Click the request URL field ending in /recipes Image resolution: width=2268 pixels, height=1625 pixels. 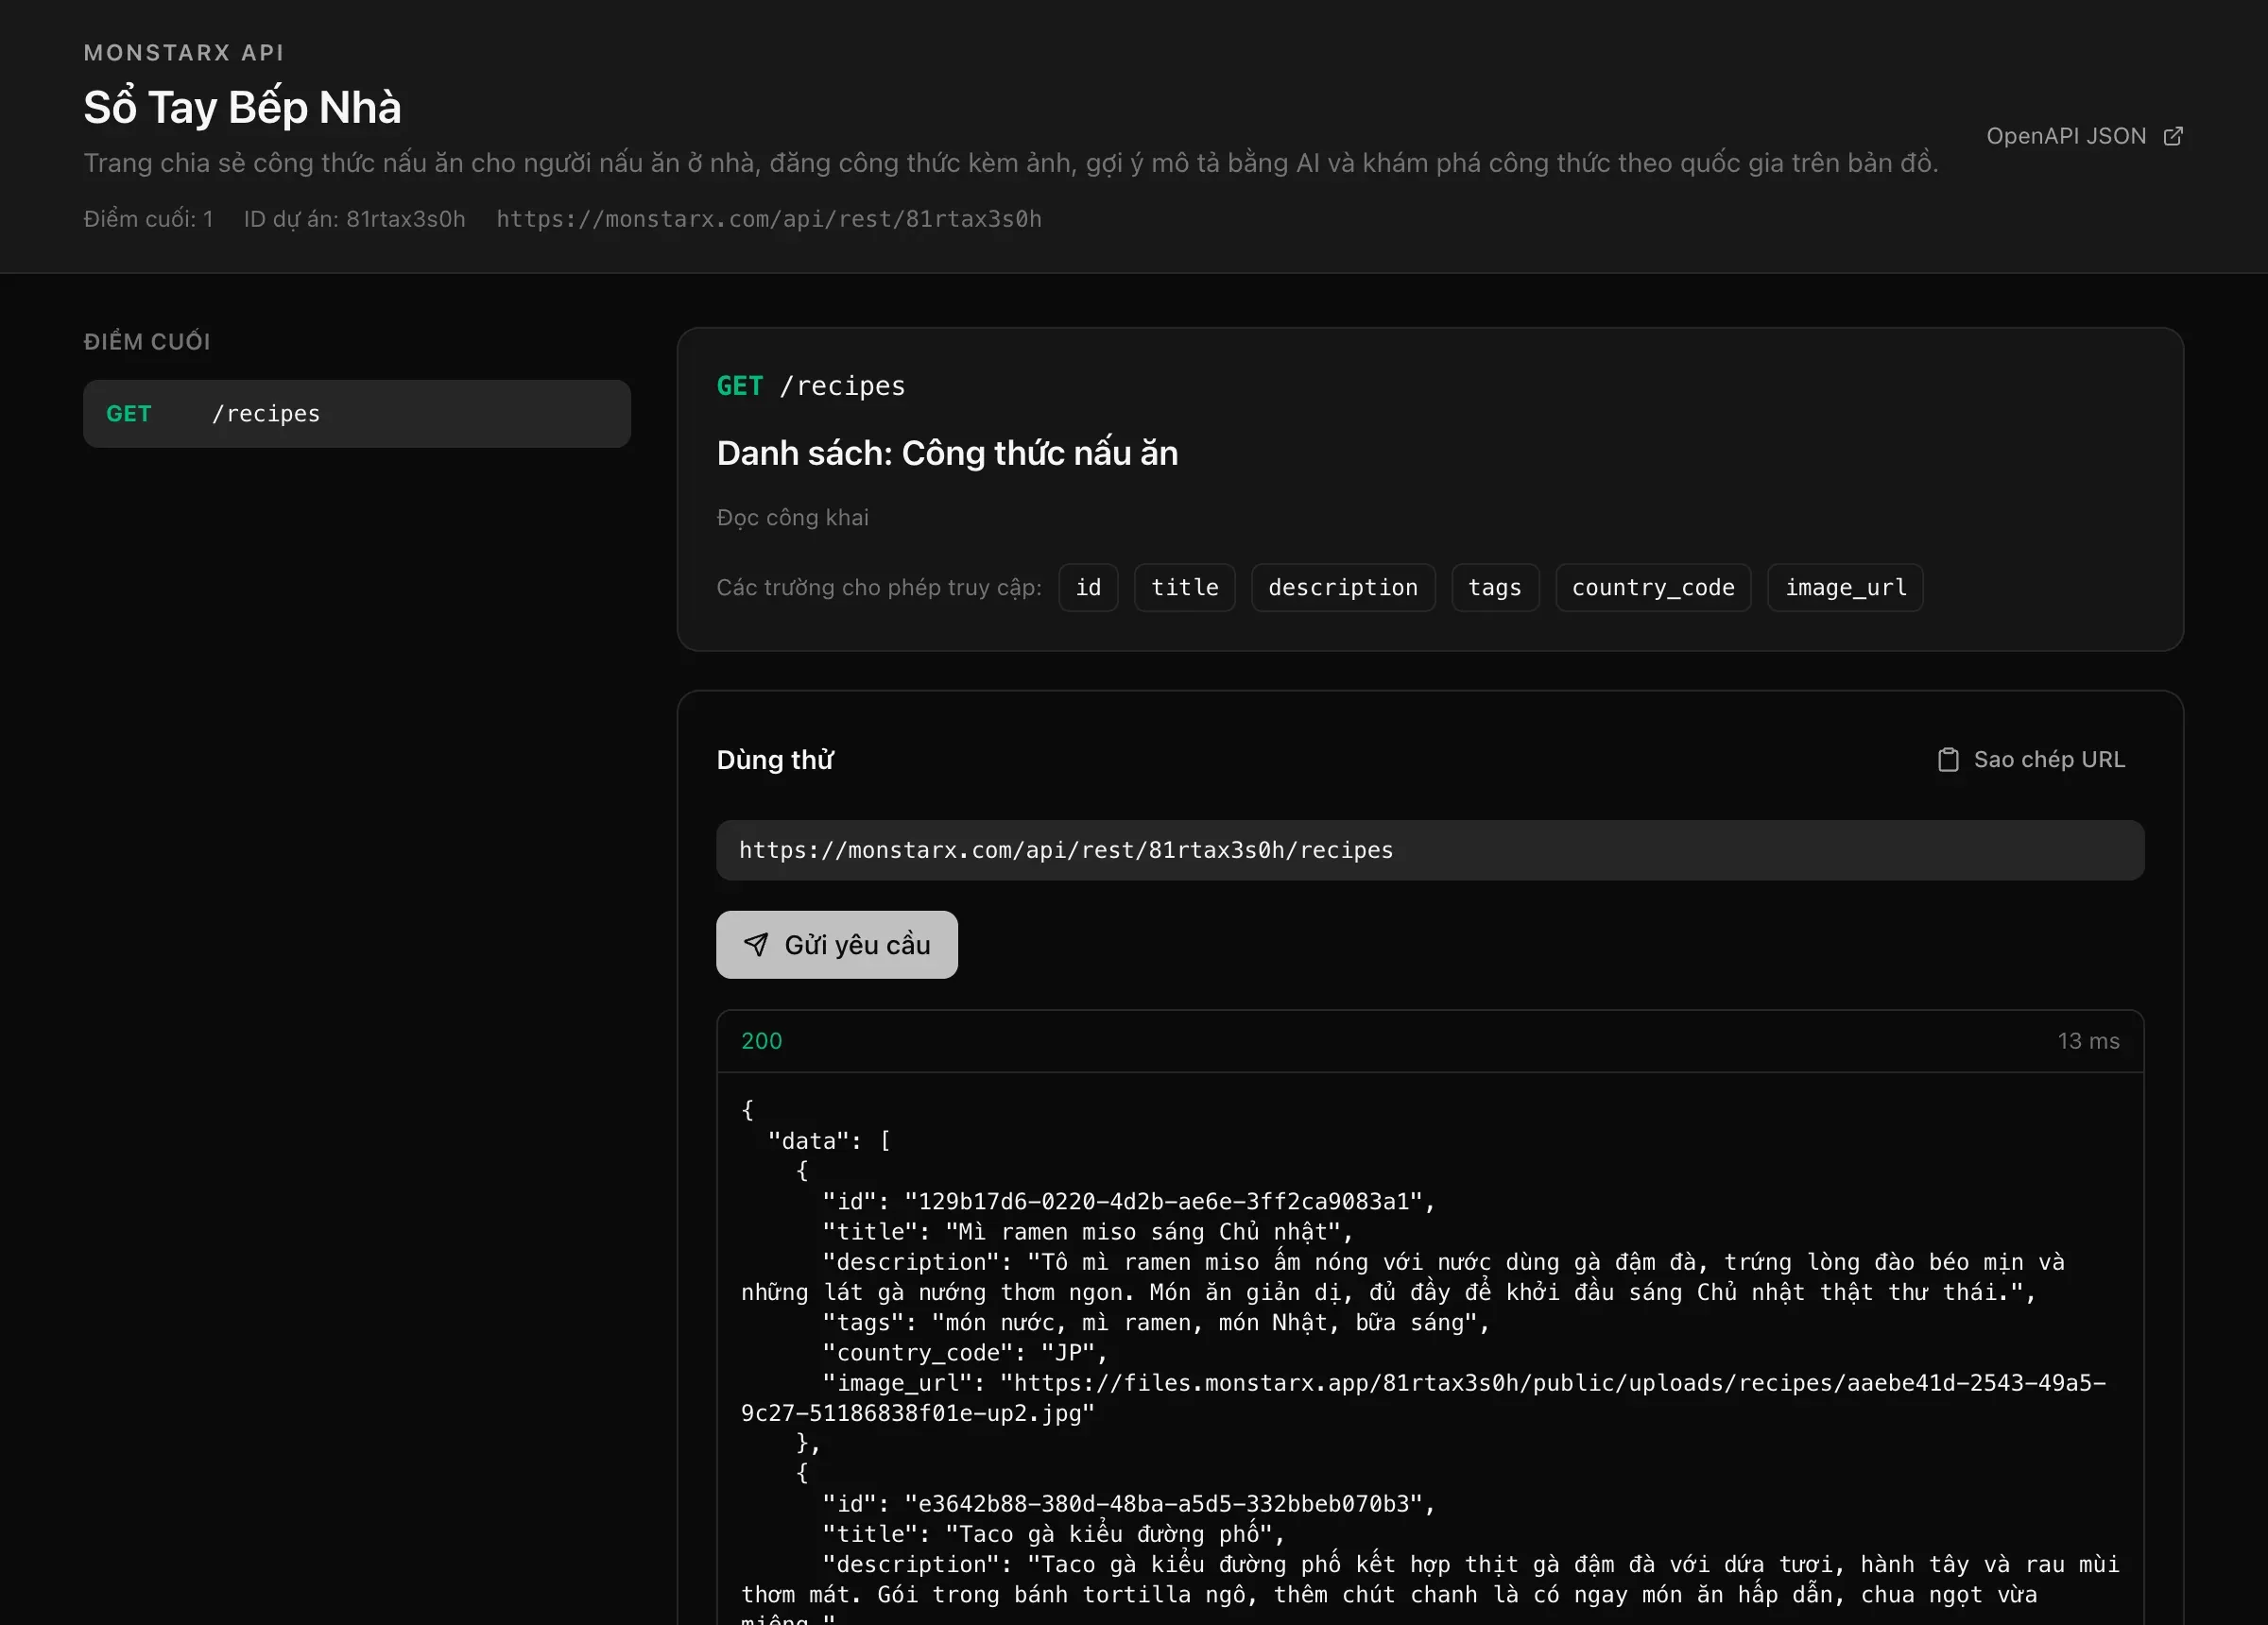pyautogui.click(x=1430, y=850)
